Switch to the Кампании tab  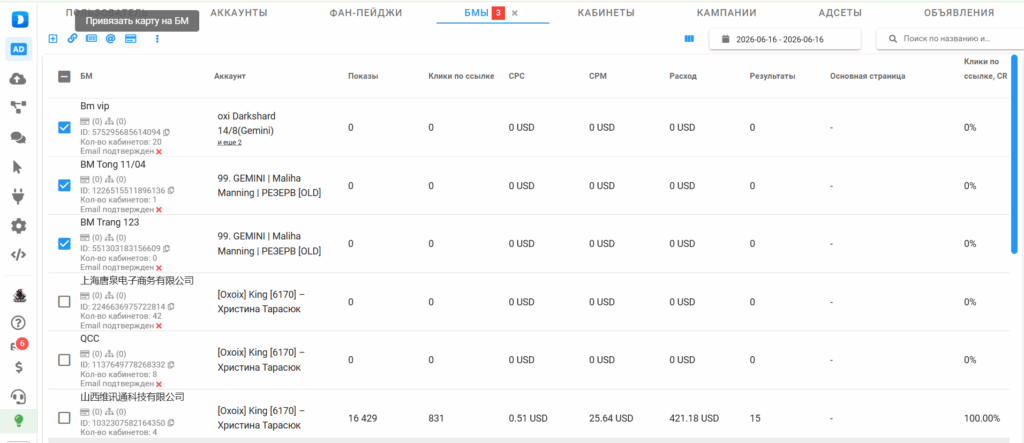[x=726, y=12]
